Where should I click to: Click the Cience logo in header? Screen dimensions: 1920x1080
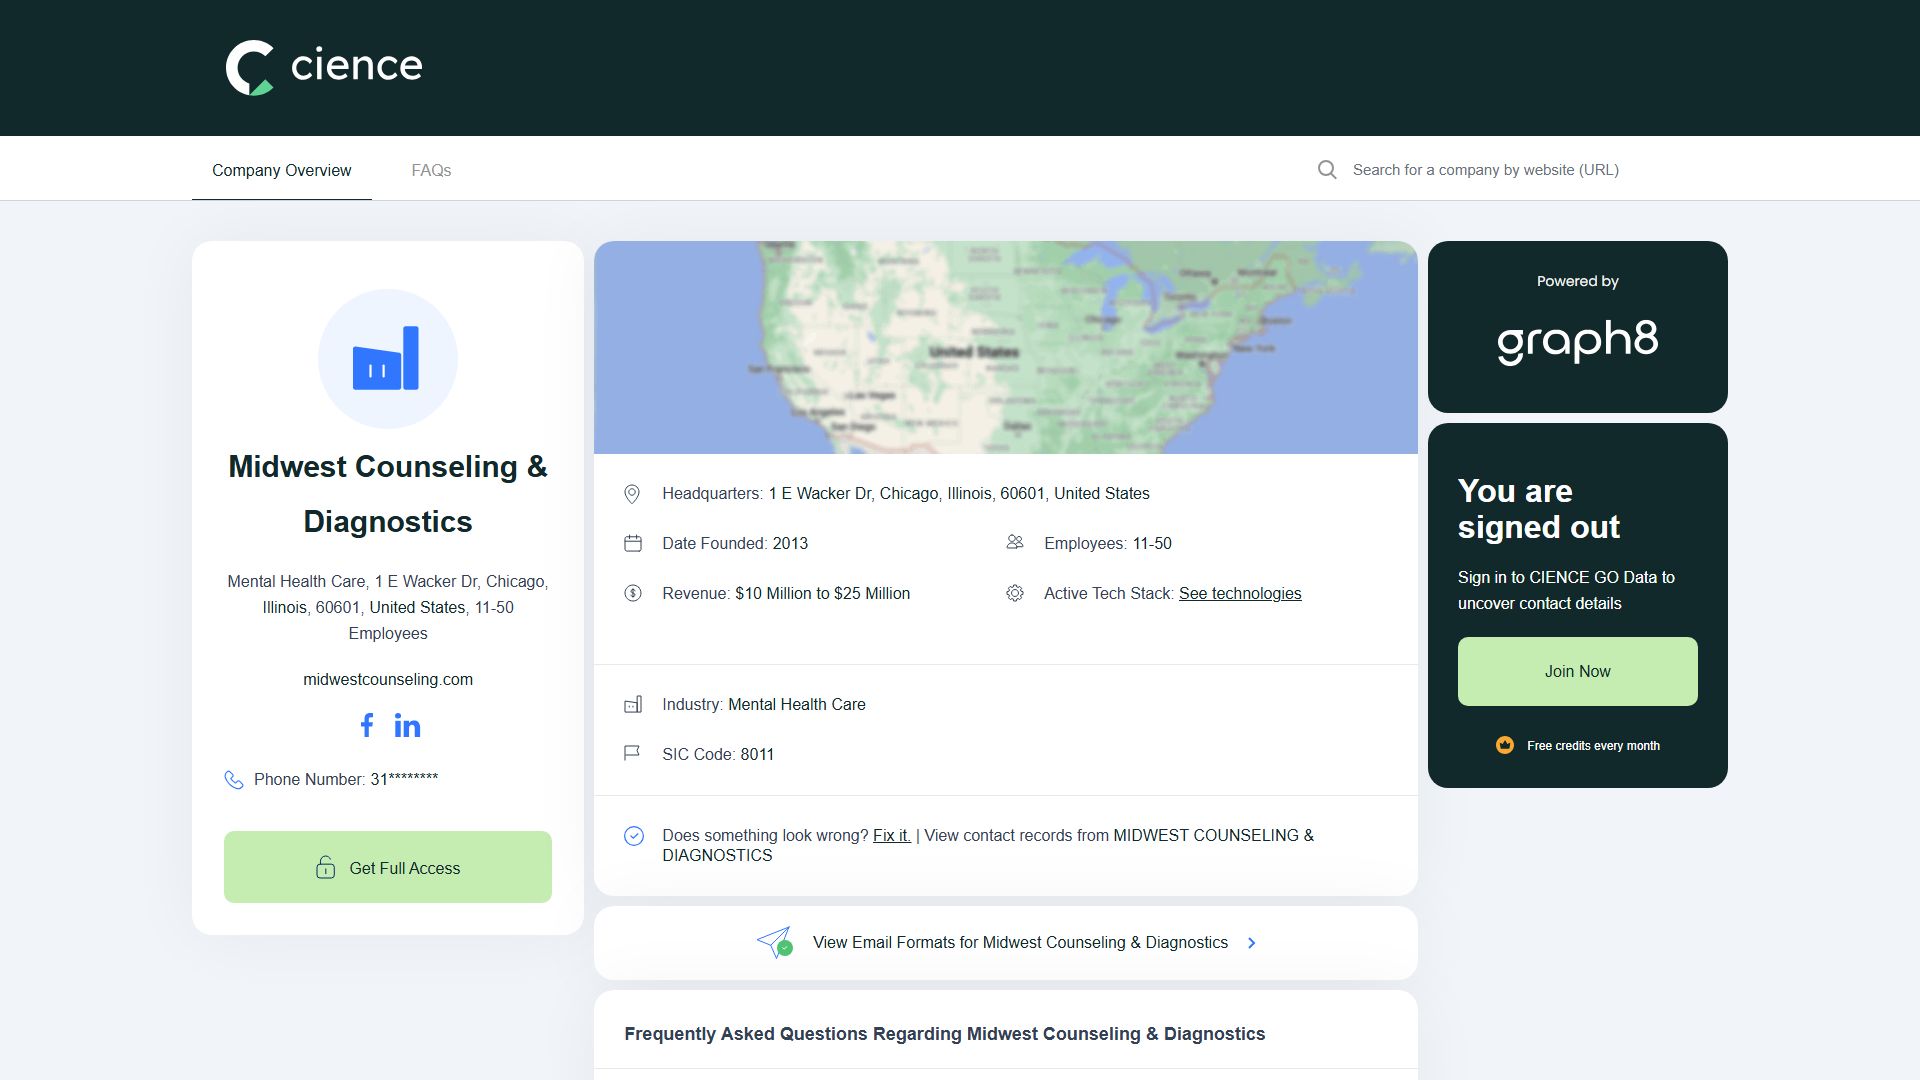(x=324, y=67)
